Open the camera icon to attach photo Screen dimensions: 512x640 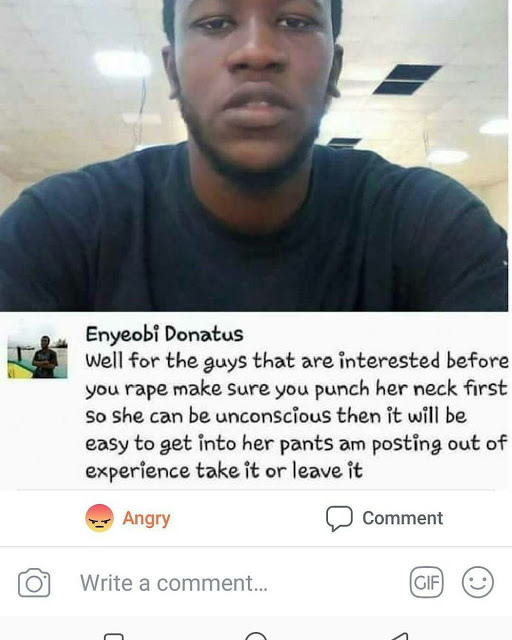(x=34, y=583)
